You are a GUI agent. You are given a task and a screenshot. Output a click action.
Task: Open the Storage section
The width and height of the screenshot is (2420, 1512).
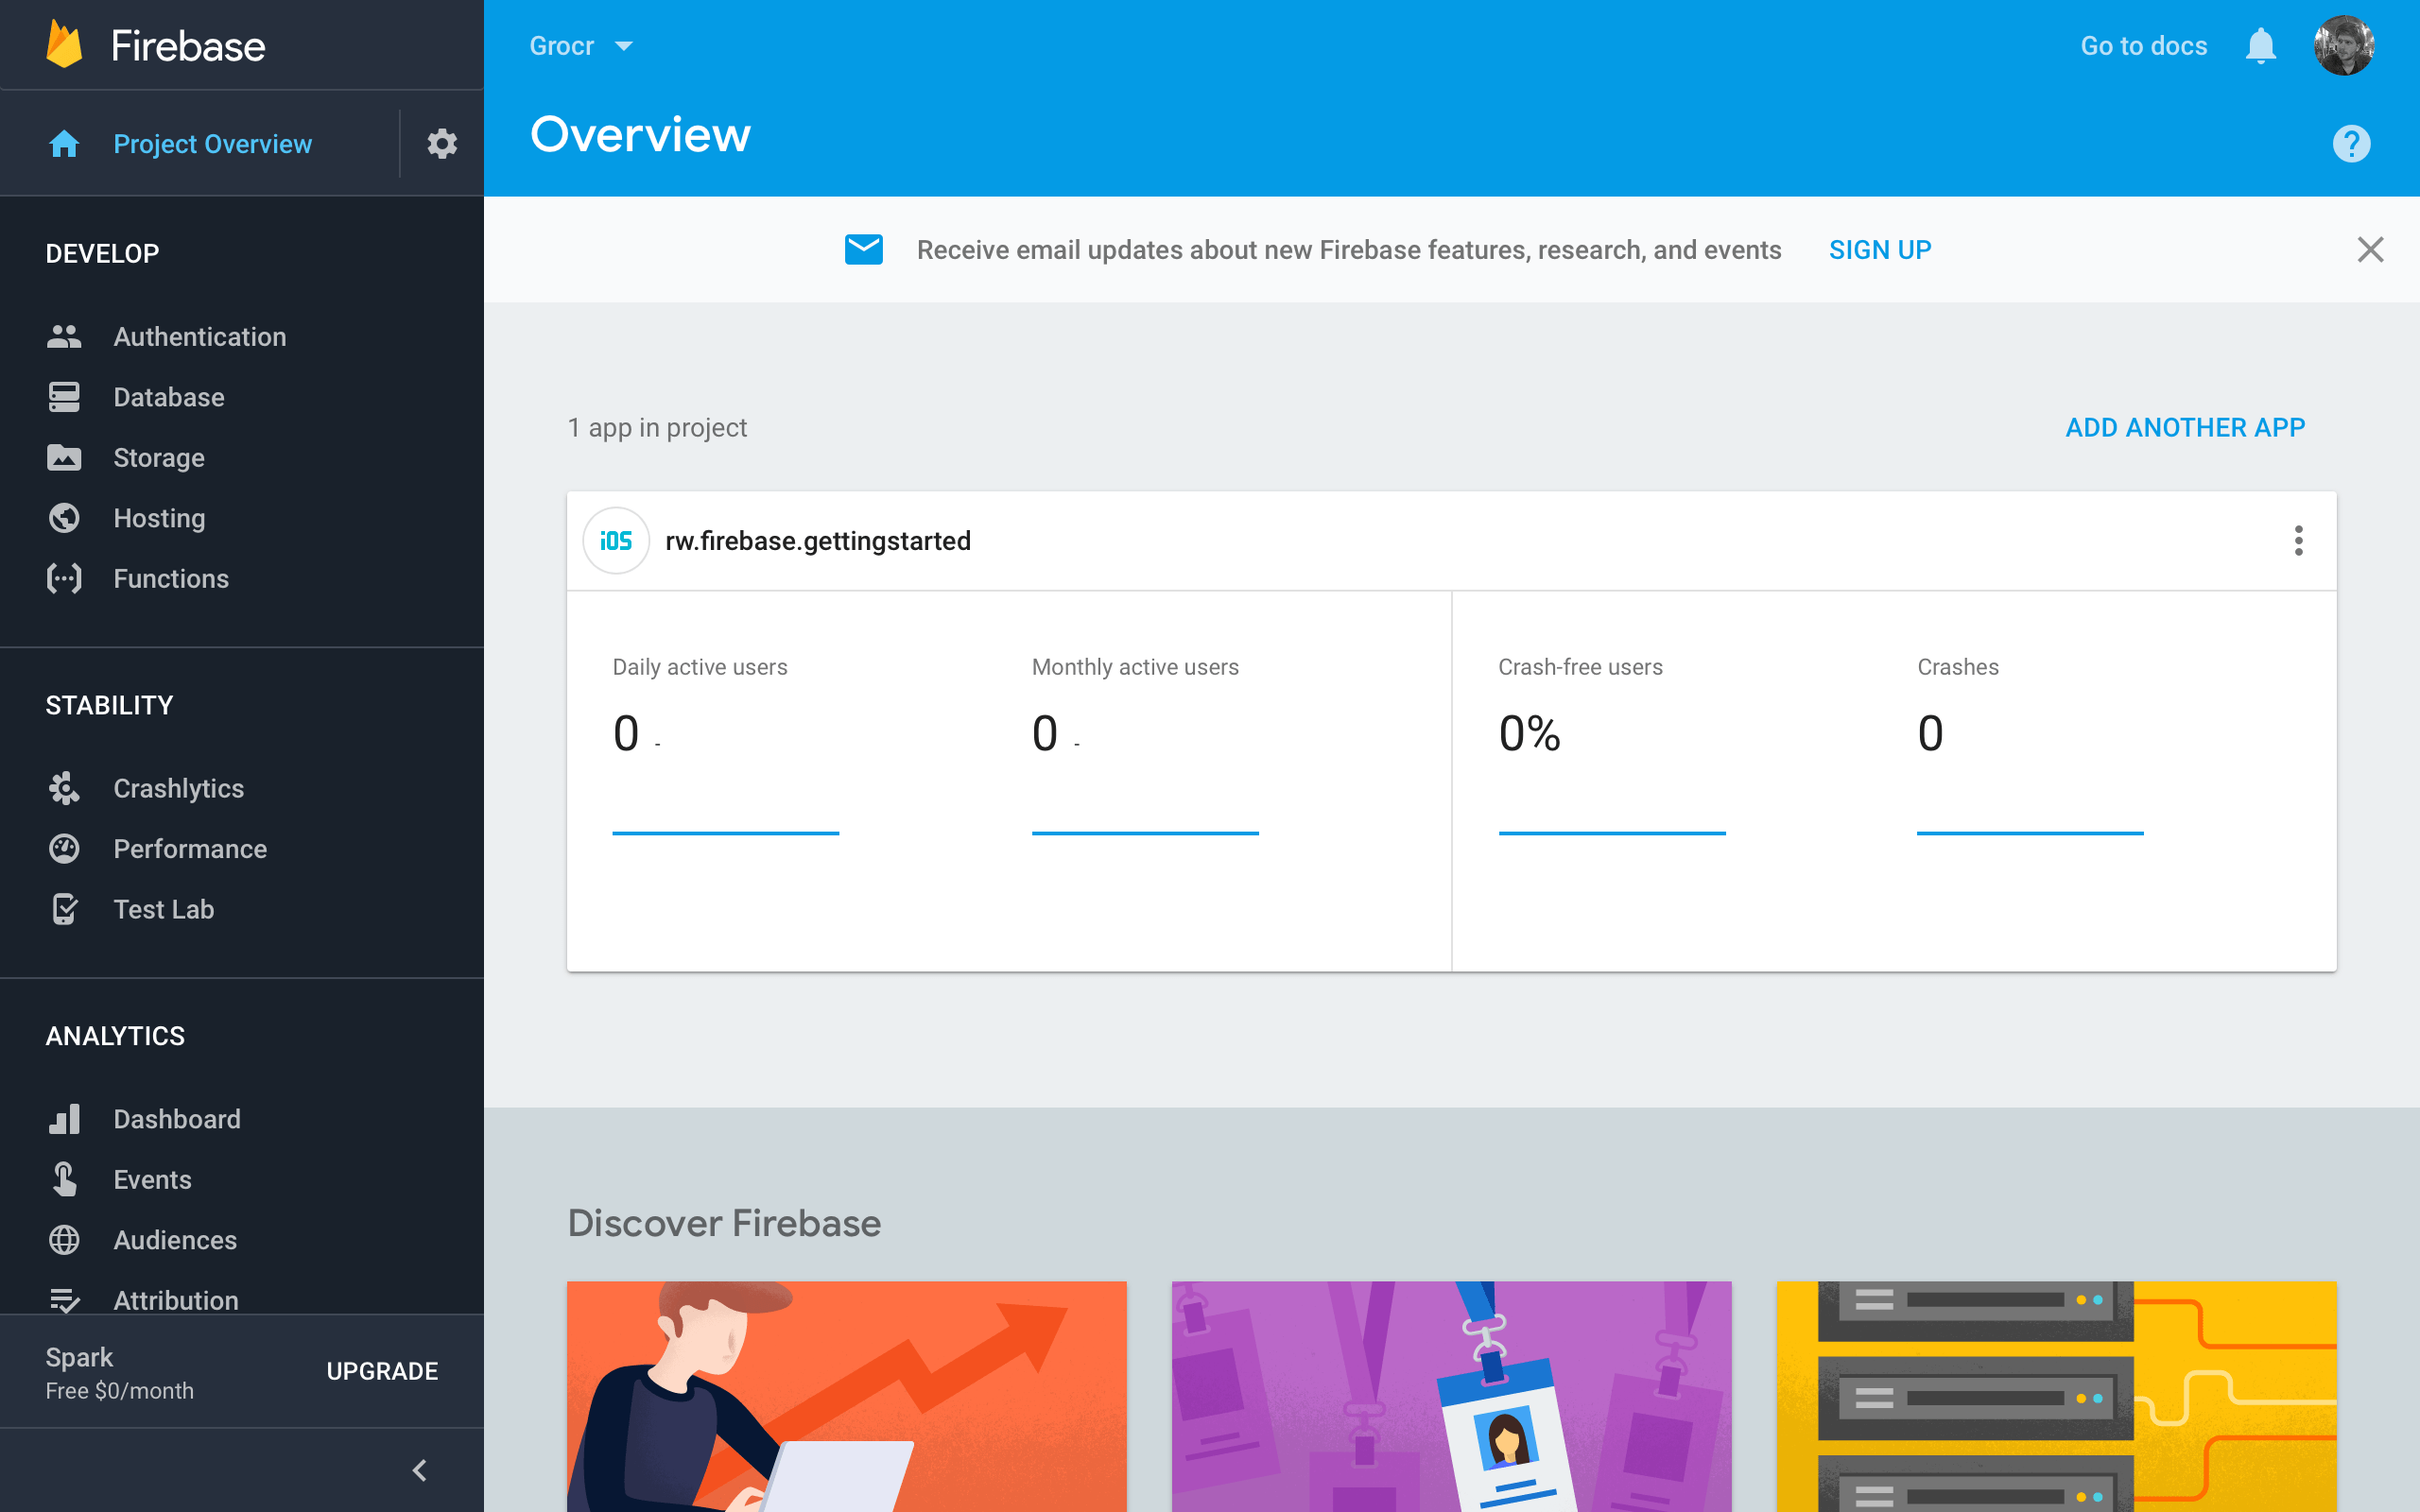click(x=158, y=457)
